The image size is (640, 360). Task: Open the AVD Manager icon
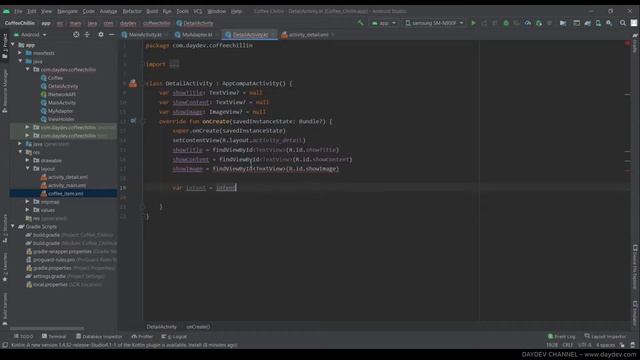598,23
